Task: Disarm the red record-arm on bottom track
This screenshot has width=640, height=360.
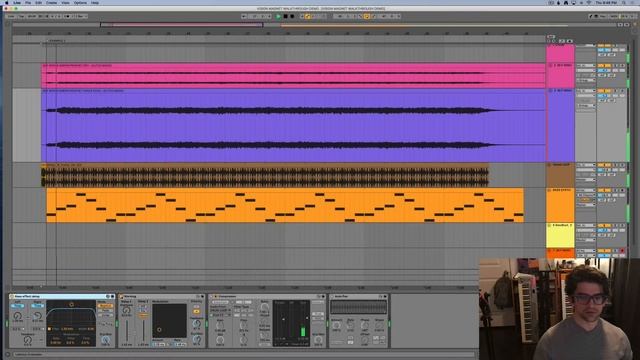Action: pos(622,251)
